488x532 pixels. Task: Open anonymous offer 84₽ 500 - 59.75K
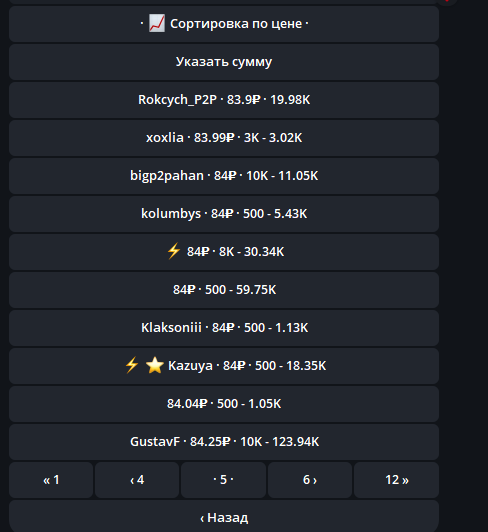[x=224, y=290]
